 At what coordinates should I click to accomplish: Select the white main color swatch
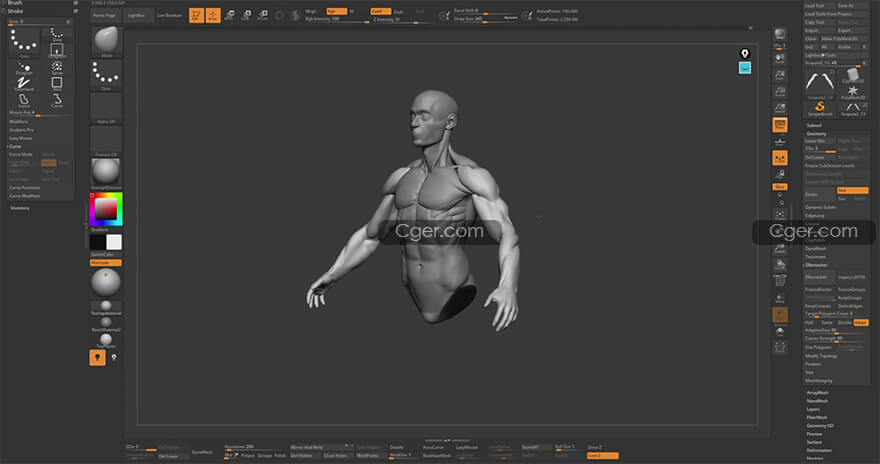click(x=114, y=242)
